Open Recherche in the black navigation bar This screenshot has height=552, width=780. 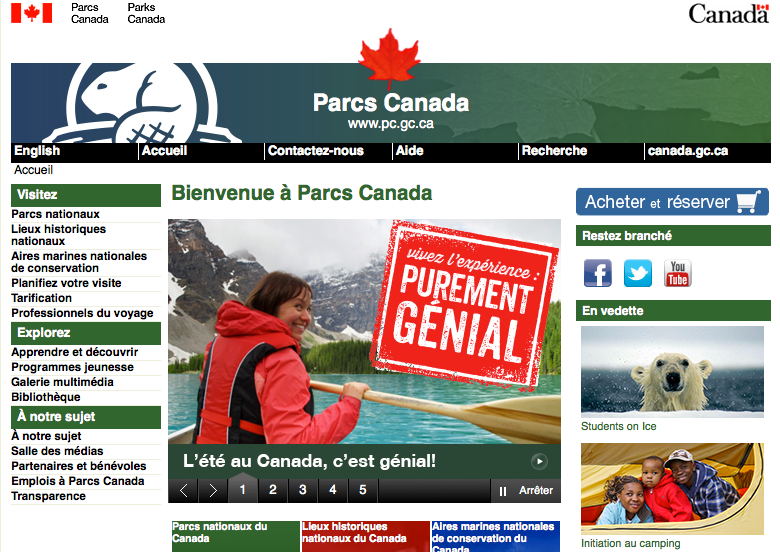(554, 151)
